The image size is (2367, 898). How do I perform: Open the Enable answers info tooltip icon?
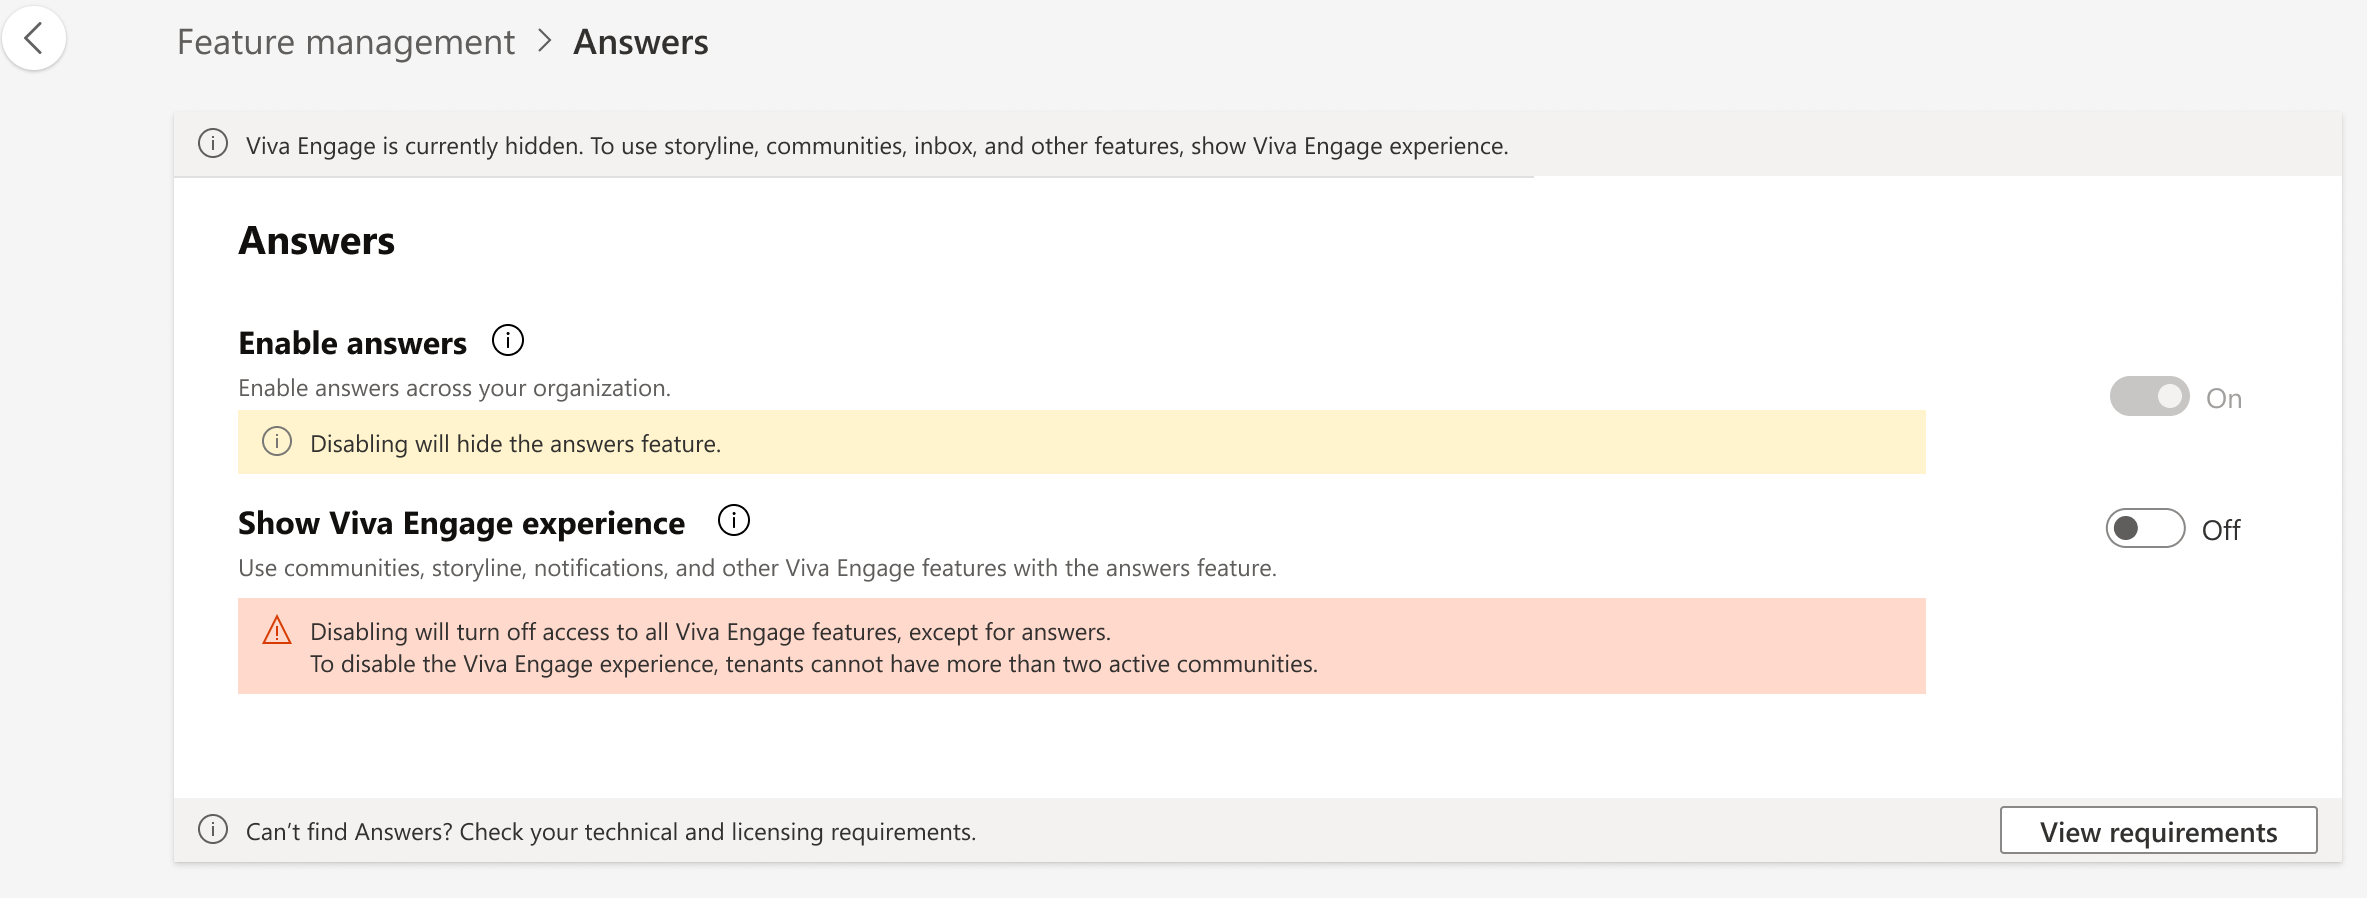[508, 341]
